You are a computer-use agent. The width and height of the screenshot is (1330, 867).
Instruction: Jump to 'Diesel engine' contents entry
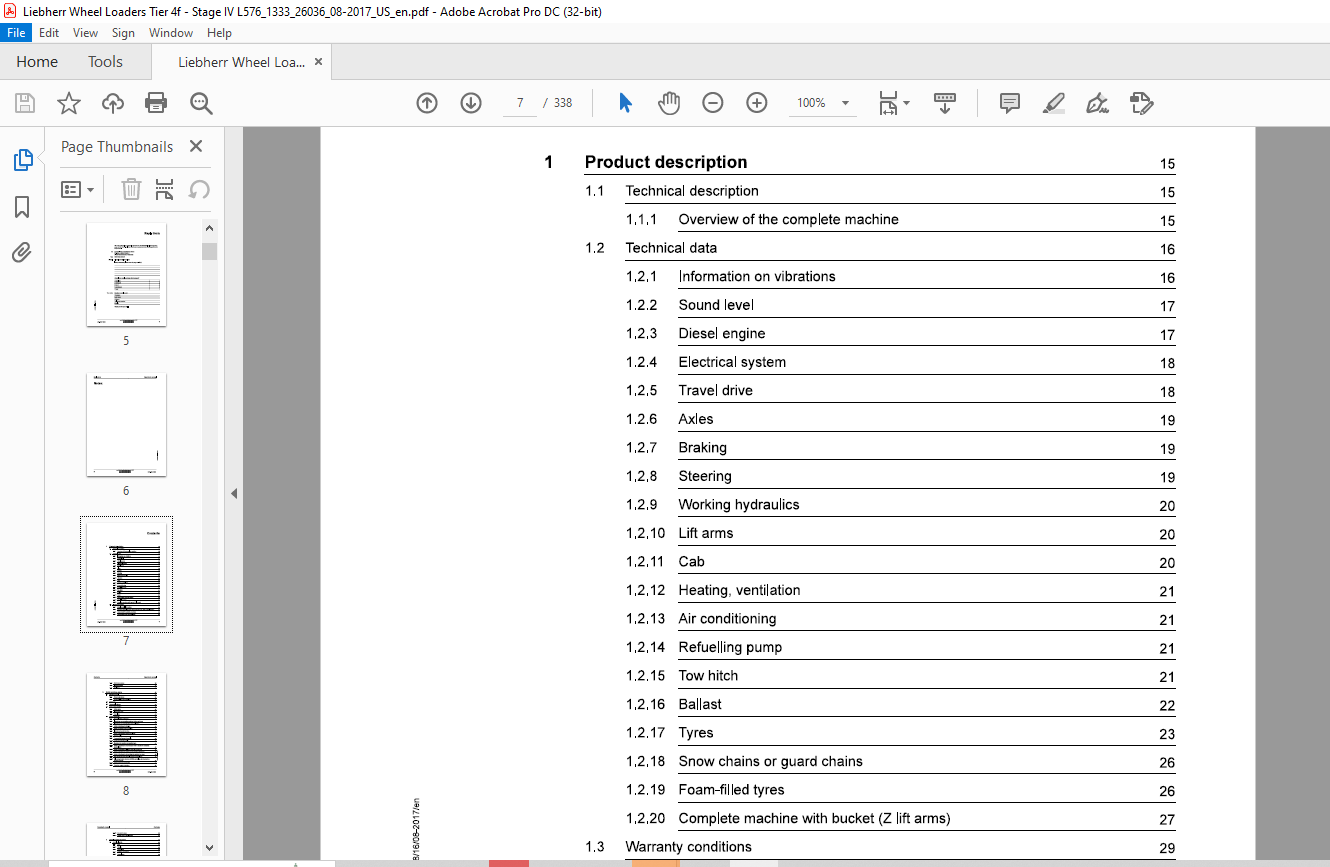coord(722,333)
